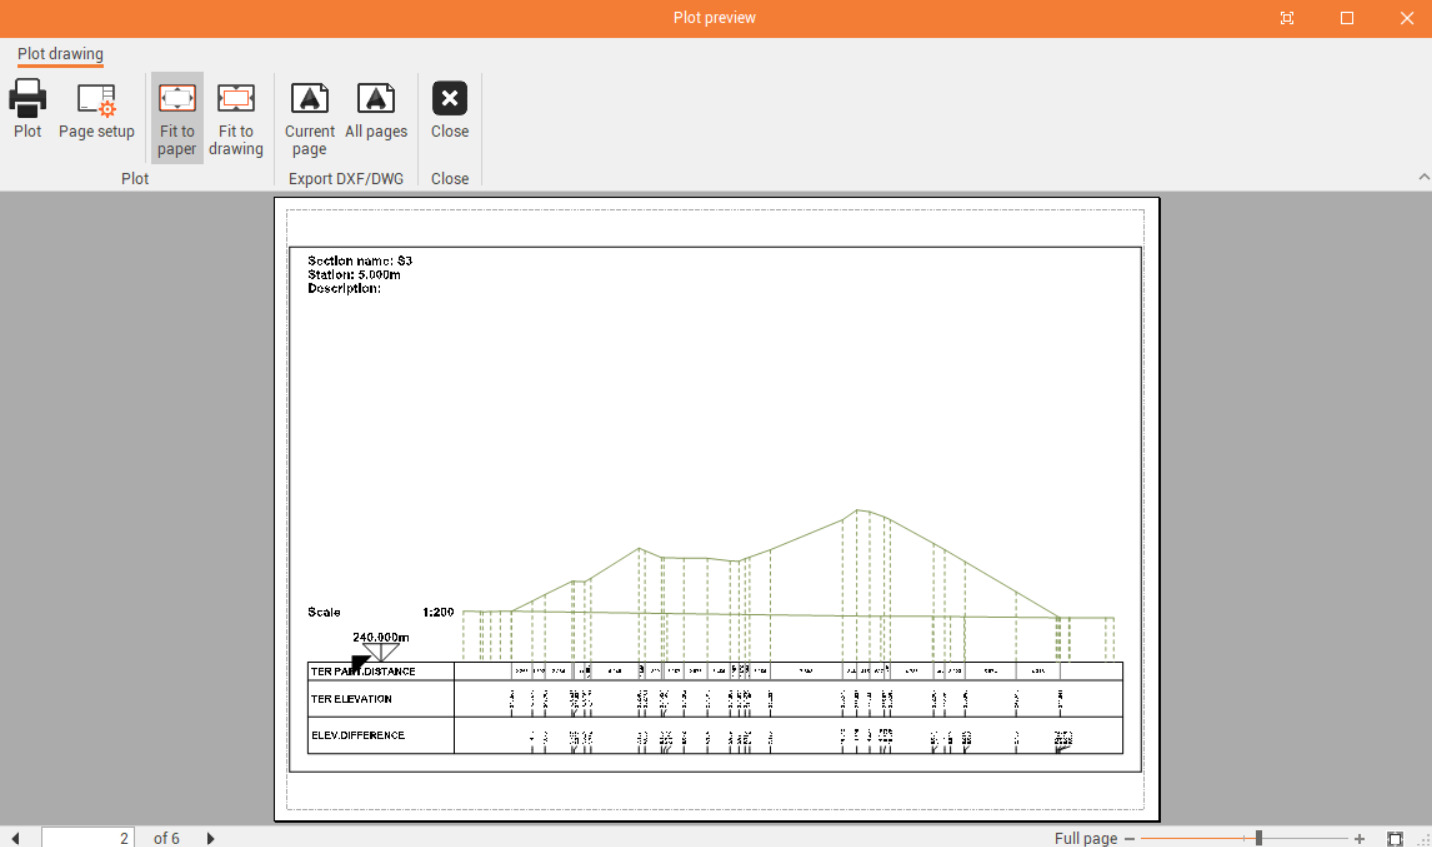Image resolution: width=1432 pixels, height=847 pixels.
Task: Maximize the Plot preview window
Action: pyautogui.click(x=1347, y=18)
